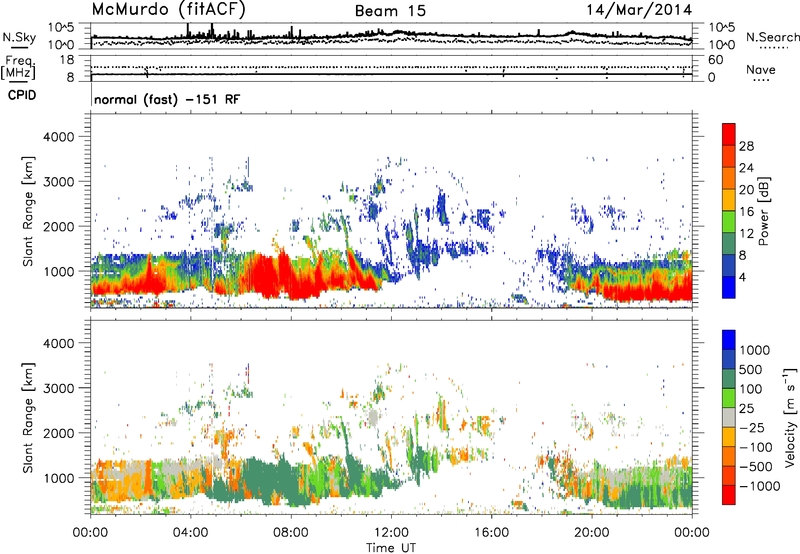
Task: Click the CPID label
Action: (x=22, y=95)
